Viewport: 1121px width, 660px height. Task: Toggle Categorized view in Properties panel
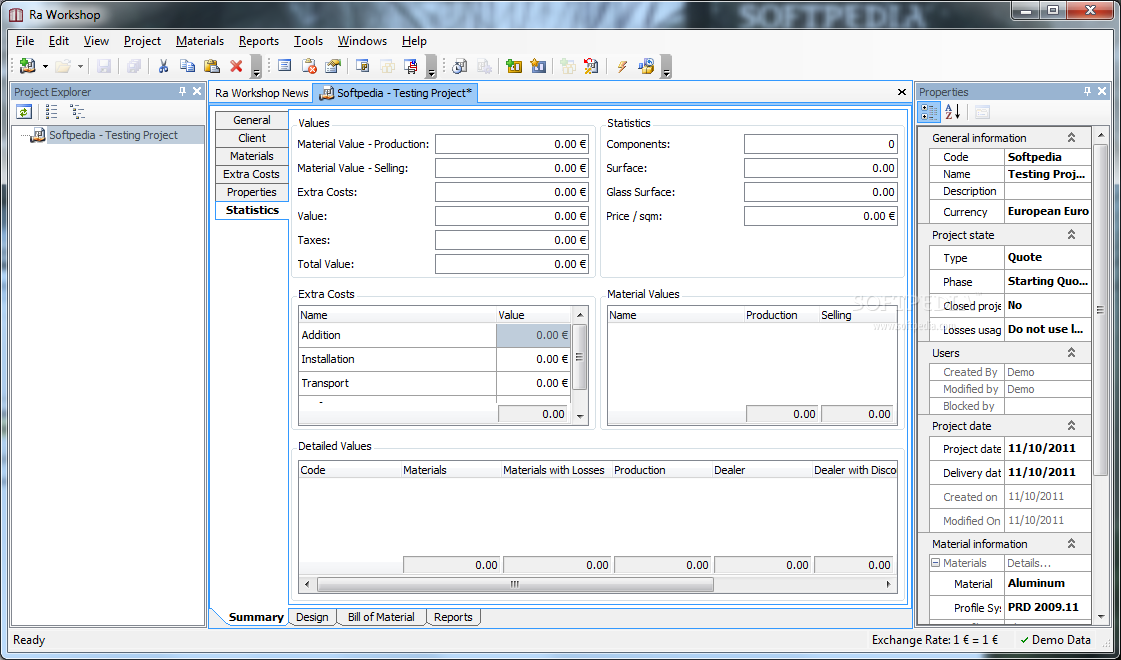point(929,112)
